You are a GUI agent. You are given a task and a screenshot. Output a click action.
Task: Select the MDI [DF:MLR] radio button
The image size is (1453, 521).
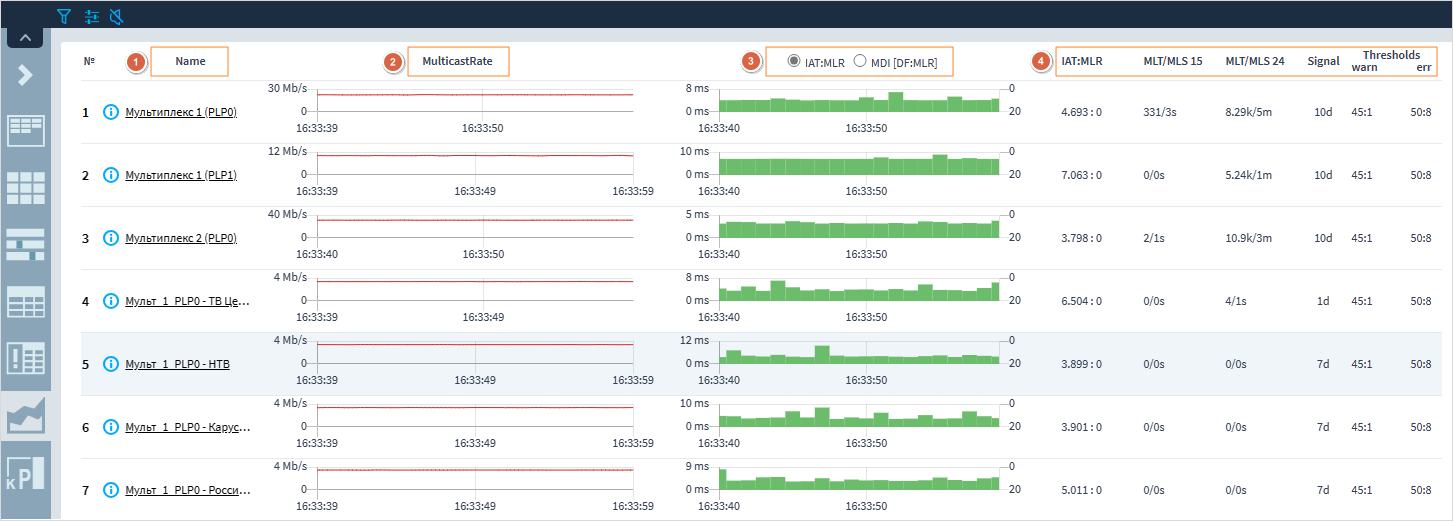pyautogui.click(x=860, y=62)
